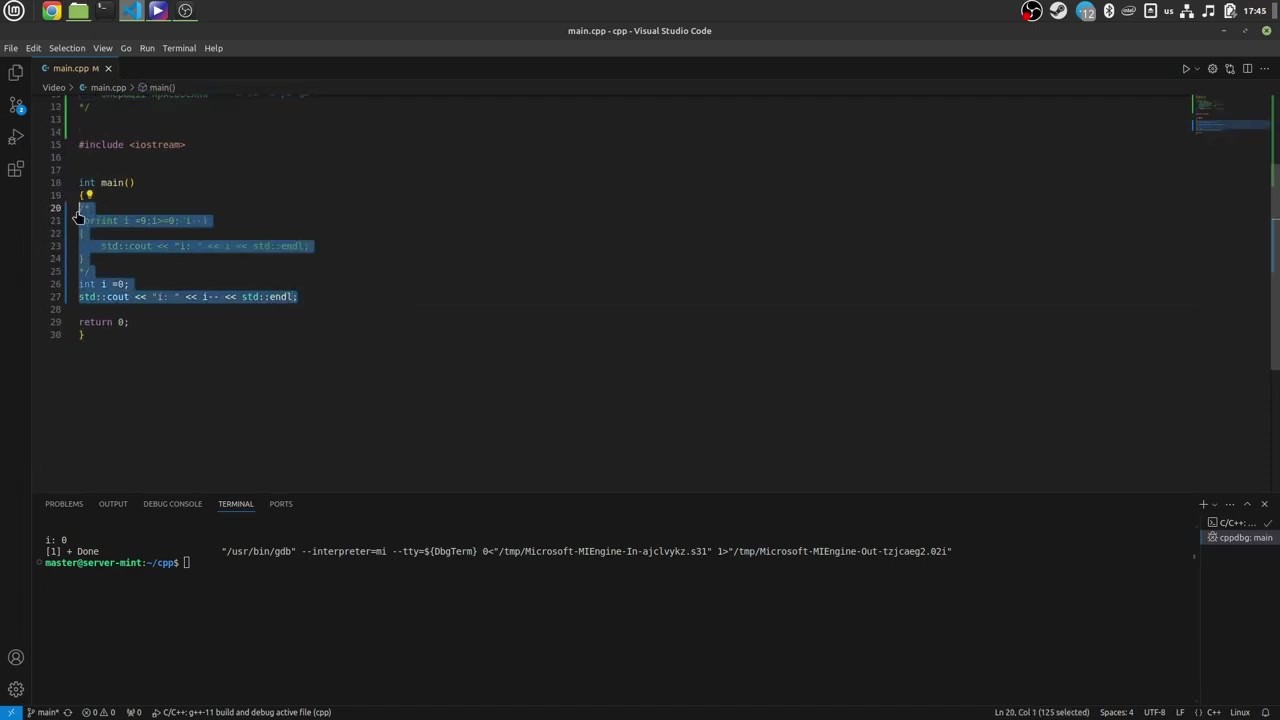The image size is (1280, 720).
Task: Open the Manage gear at bottom-left
Action: [x=16, y=689]
